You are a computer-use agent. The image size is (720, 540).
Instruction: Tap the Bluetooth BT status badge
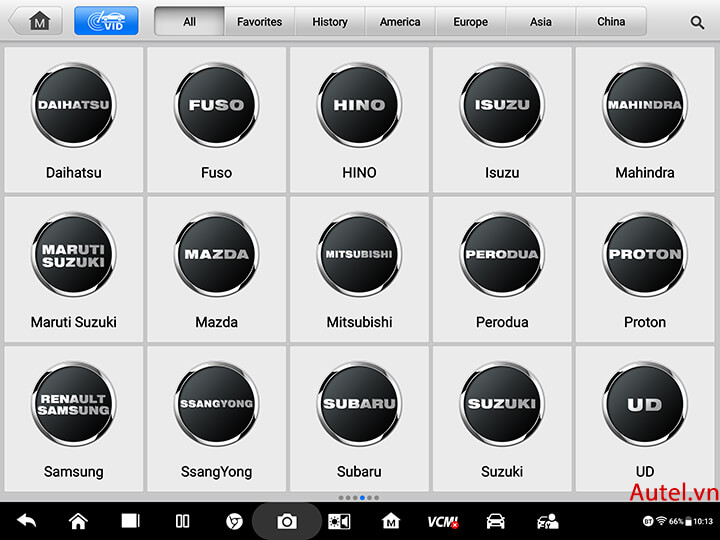coord(648,521)
